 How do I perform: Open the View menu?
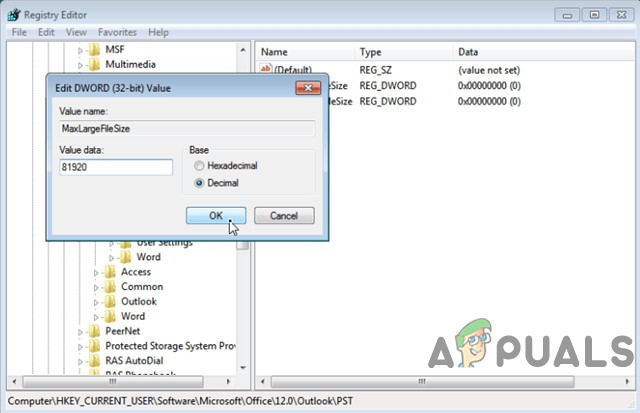(76, 32)
